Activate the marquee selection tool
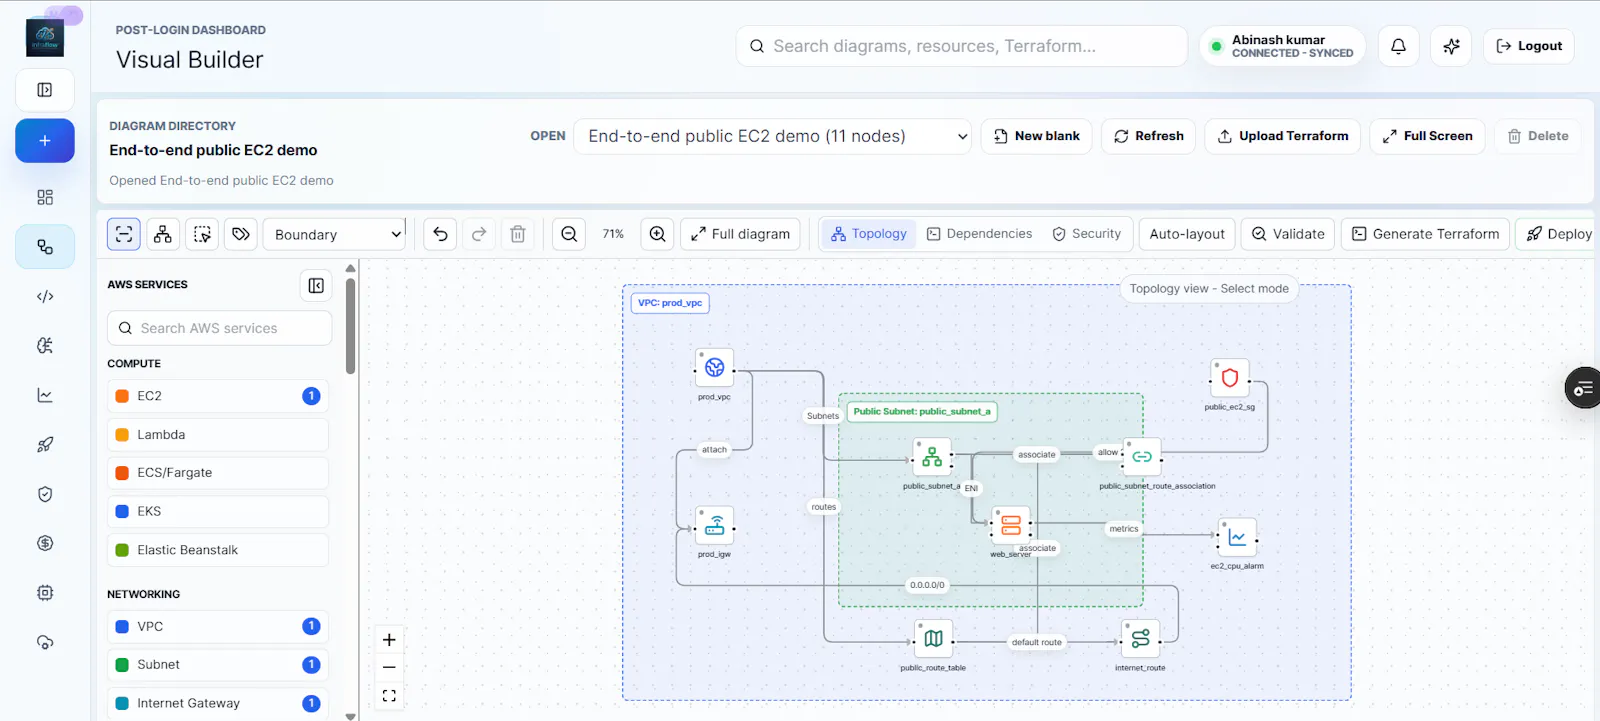The height and width of the screenshot is (721, 1600). tap(202, 234)
